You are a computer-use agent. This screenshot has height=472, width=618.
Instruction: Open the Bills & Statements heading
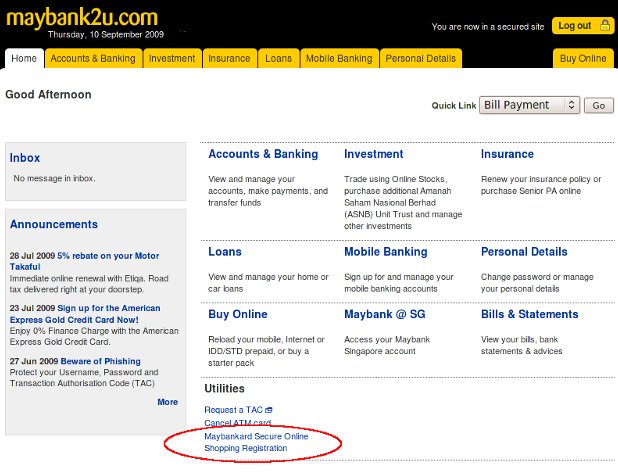pyautogui.click(x=529, y=314)
